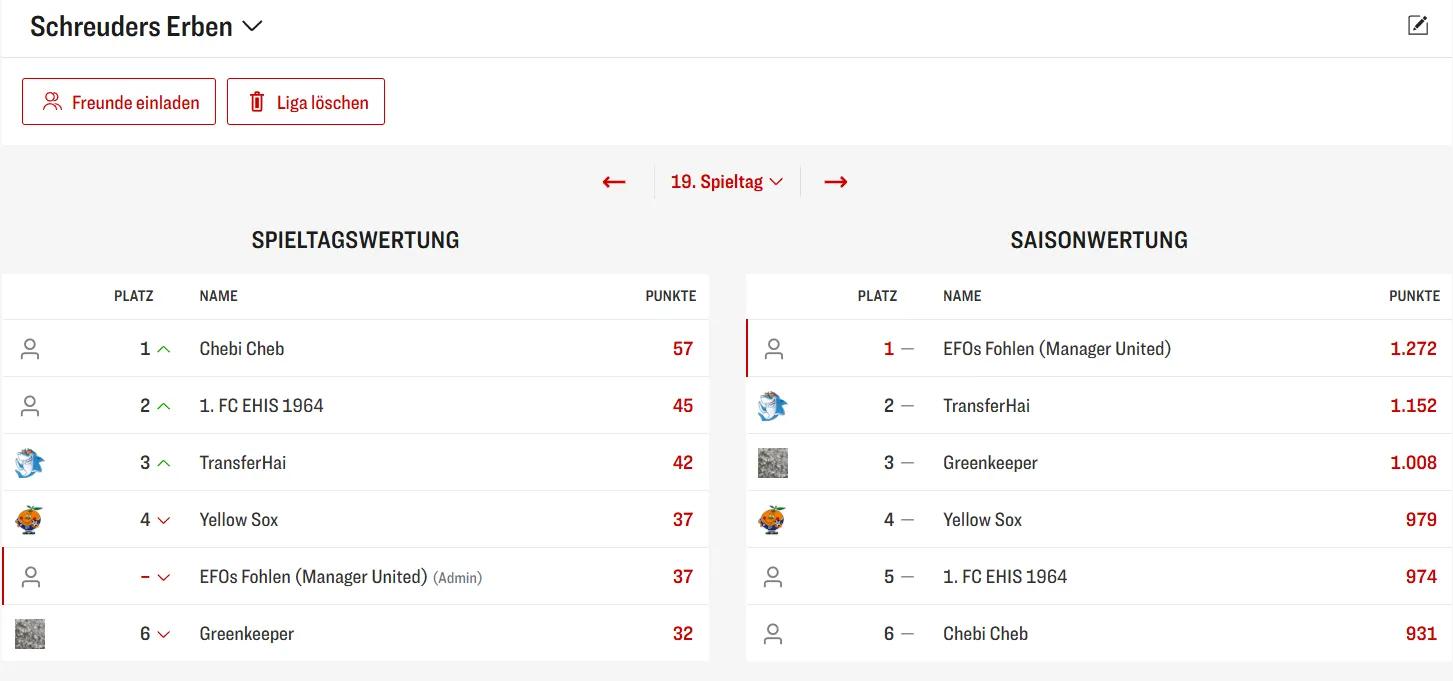Click the edit league pencil icon
The image size is (1453, 681).
tap(1417, 26)
